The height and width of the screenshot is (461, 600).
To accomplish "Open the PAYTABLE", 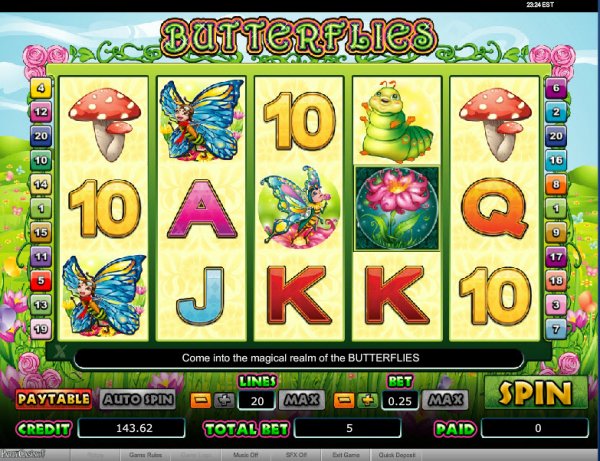I will point(54,399).
